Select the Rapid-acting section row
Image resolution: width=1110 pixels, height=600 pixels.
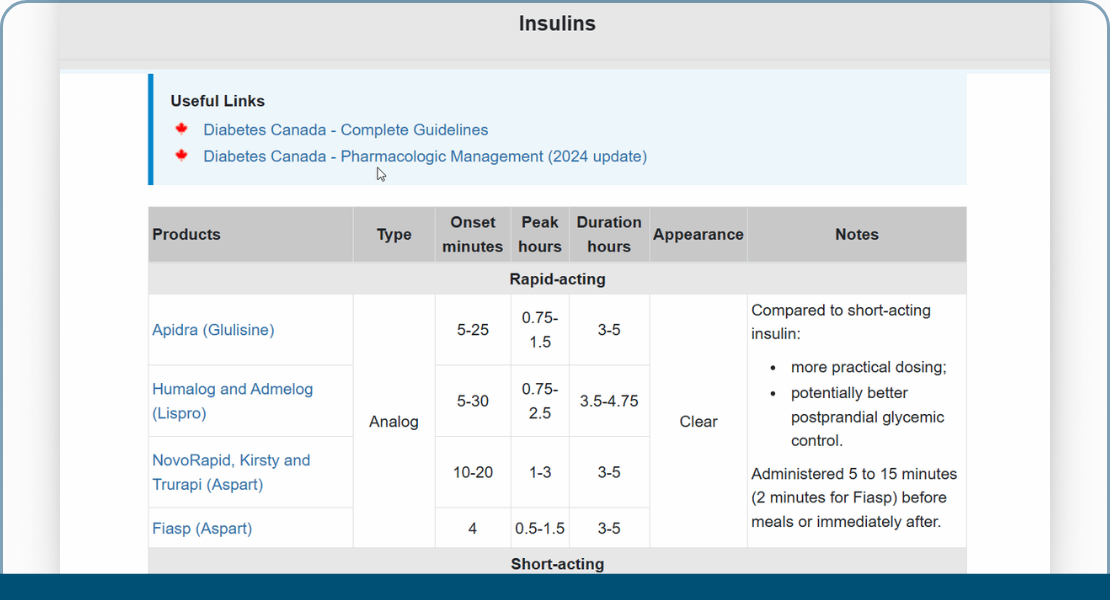point(557,279)
